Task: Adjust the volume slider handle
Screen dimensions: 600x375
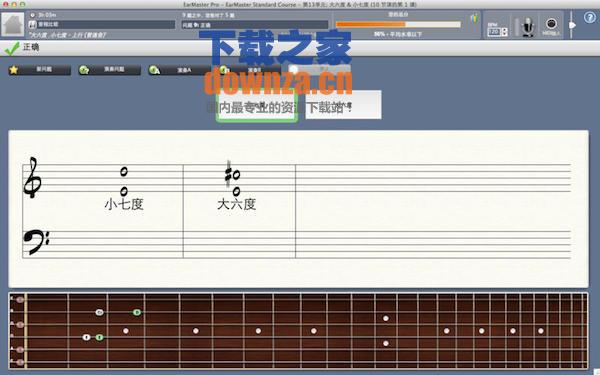Action: [x=572, y=25]
